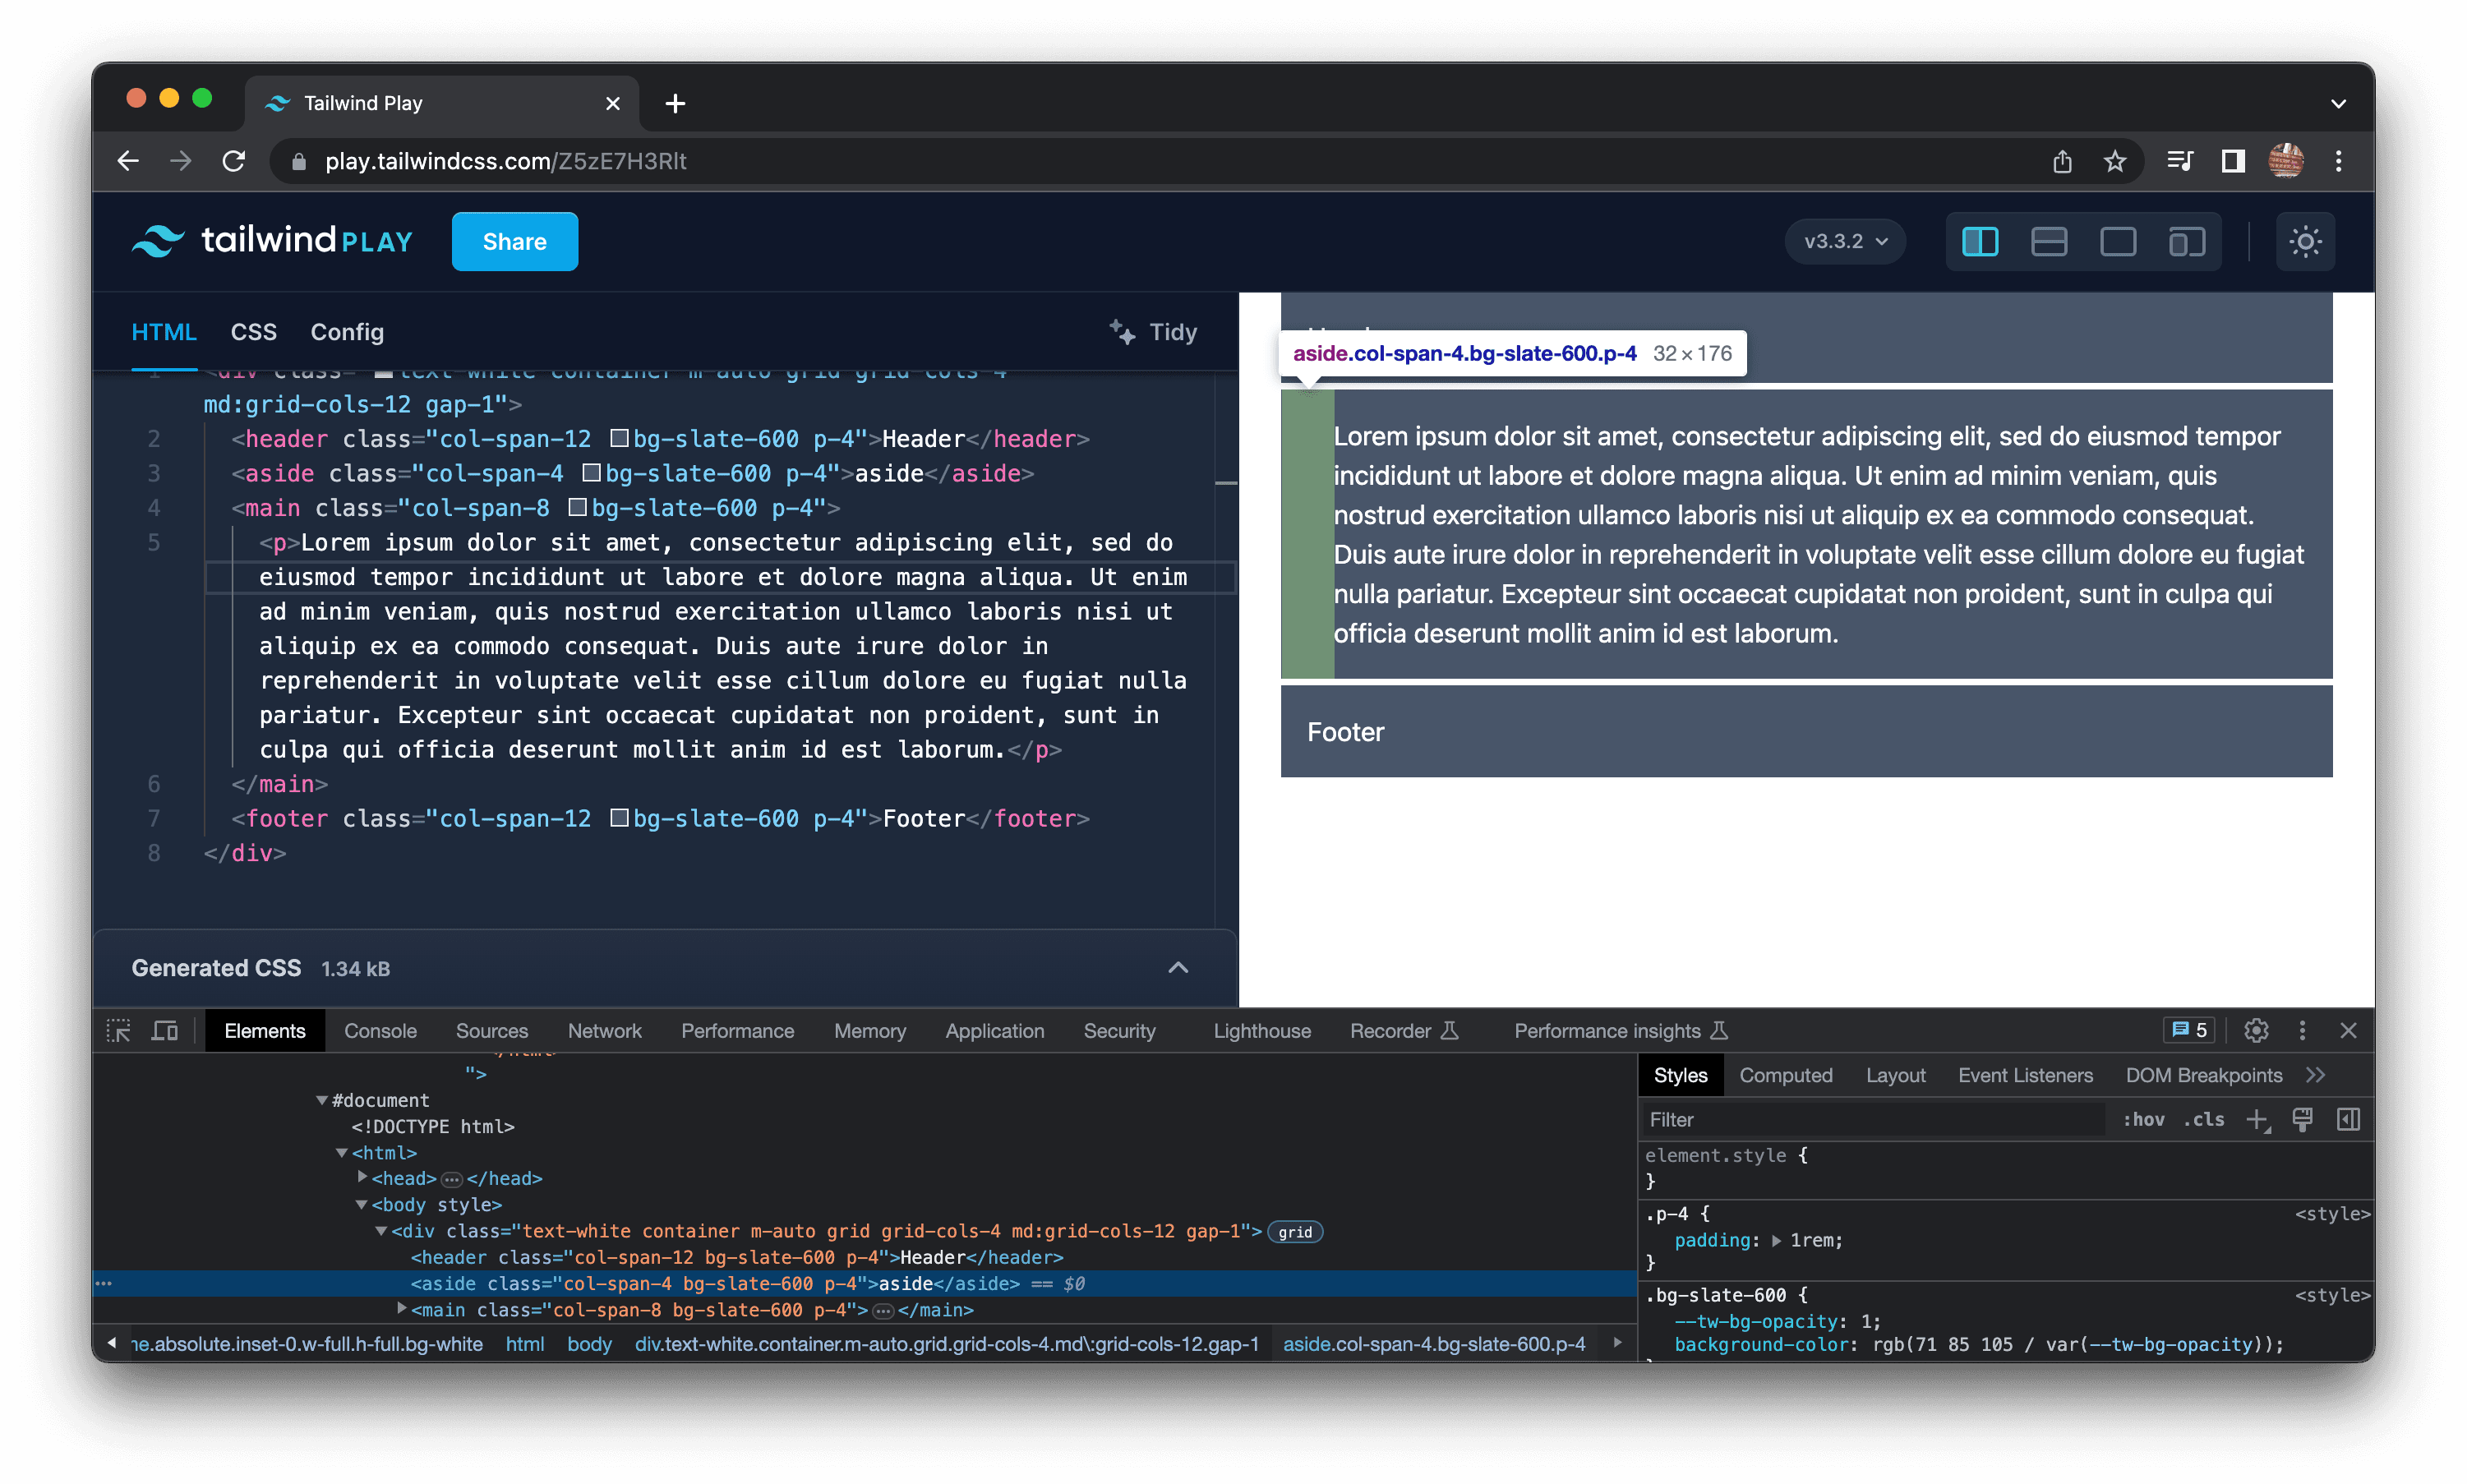
Task: Close the Tailwind Play tab
Action: tap(613, 103)
